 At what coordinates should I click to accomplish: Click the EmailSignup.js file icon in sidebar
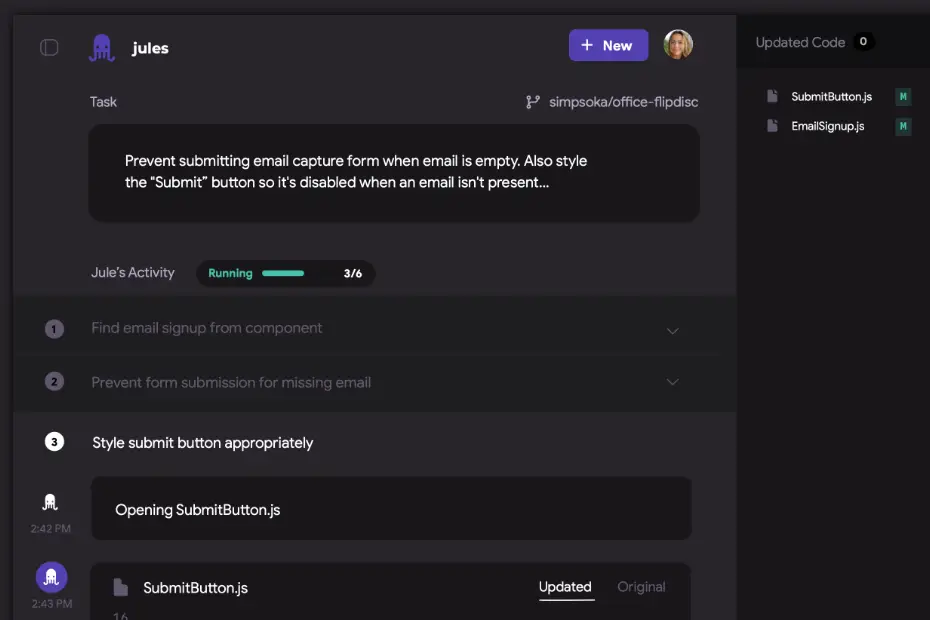(x=772, y=126)
